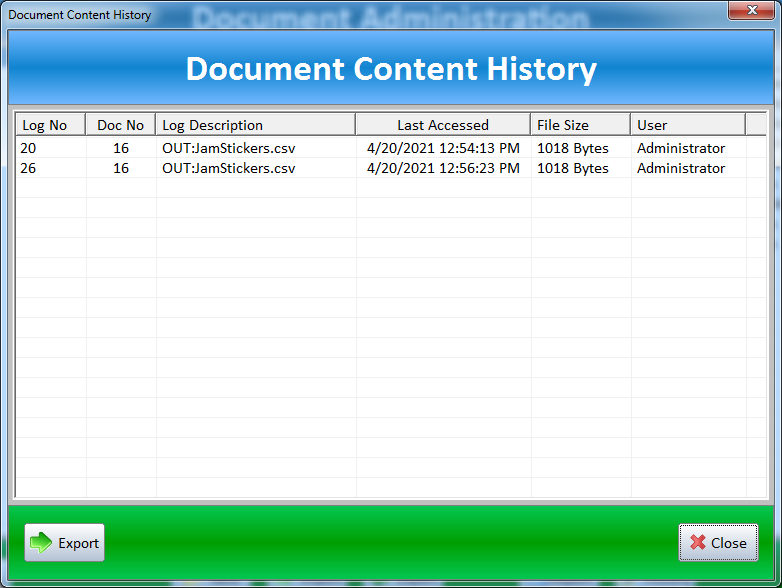Select log entry number 26

(29, 168)
